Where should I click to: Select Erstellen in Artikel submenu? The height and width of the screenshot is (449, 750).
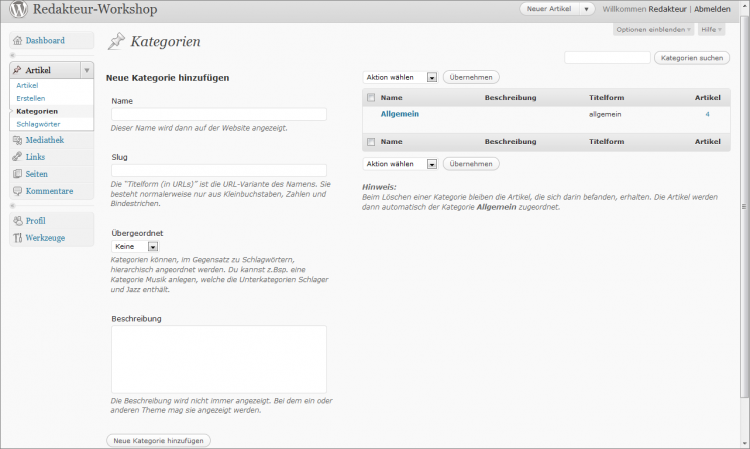point(30,98)
